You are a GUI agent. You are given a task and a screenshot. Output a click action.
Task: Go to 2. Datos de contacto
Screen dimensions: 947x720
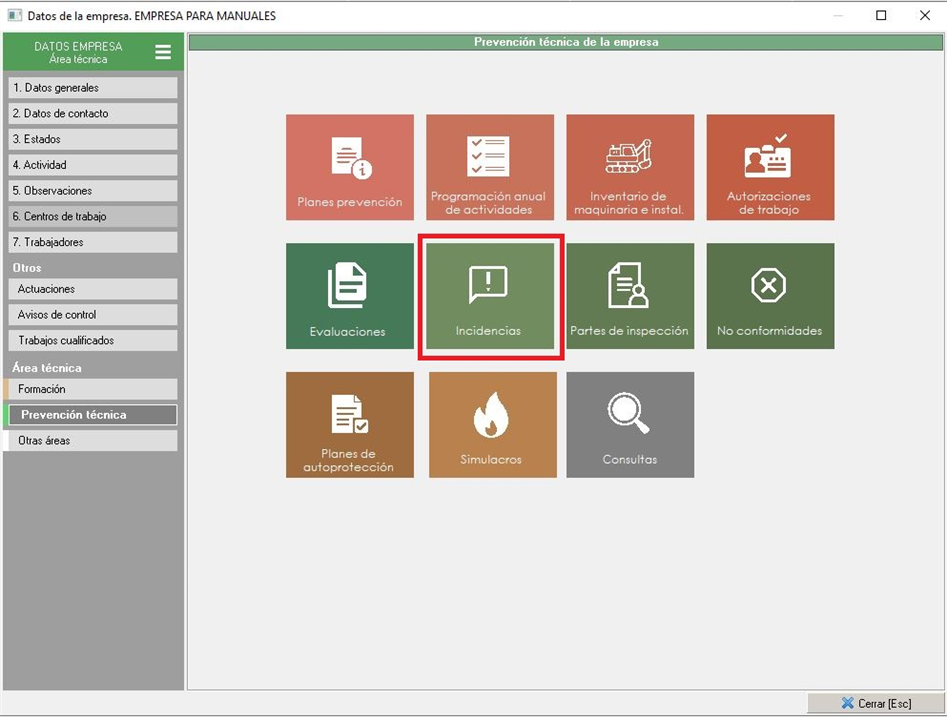pyautogui.click(x=93, y=114)
